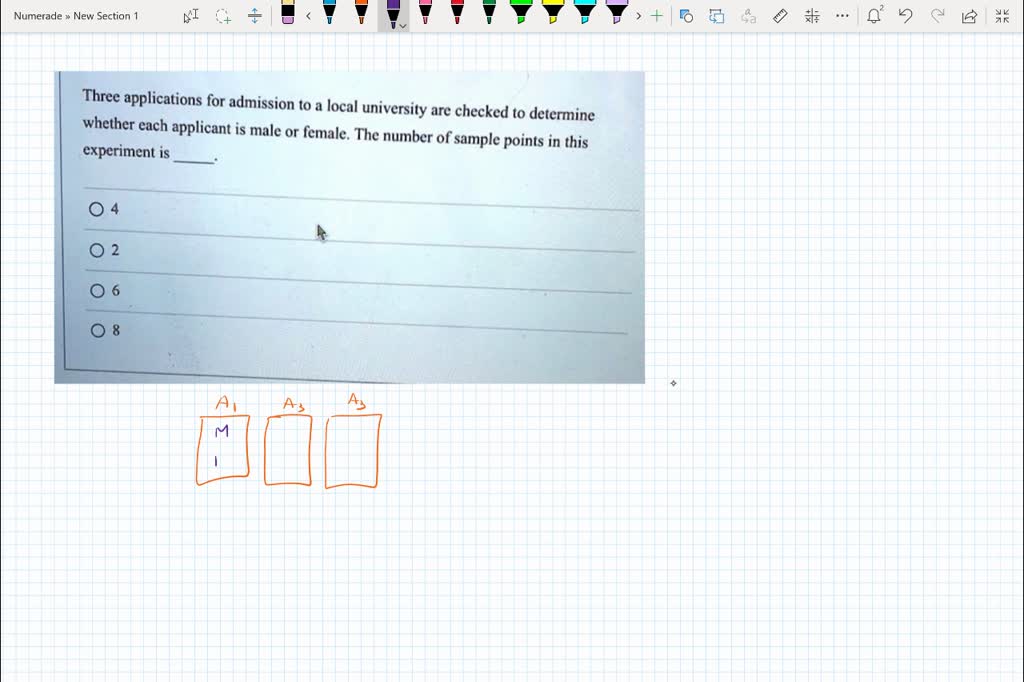
Task: Exit full screen mode
Action: click(1002, 16)
